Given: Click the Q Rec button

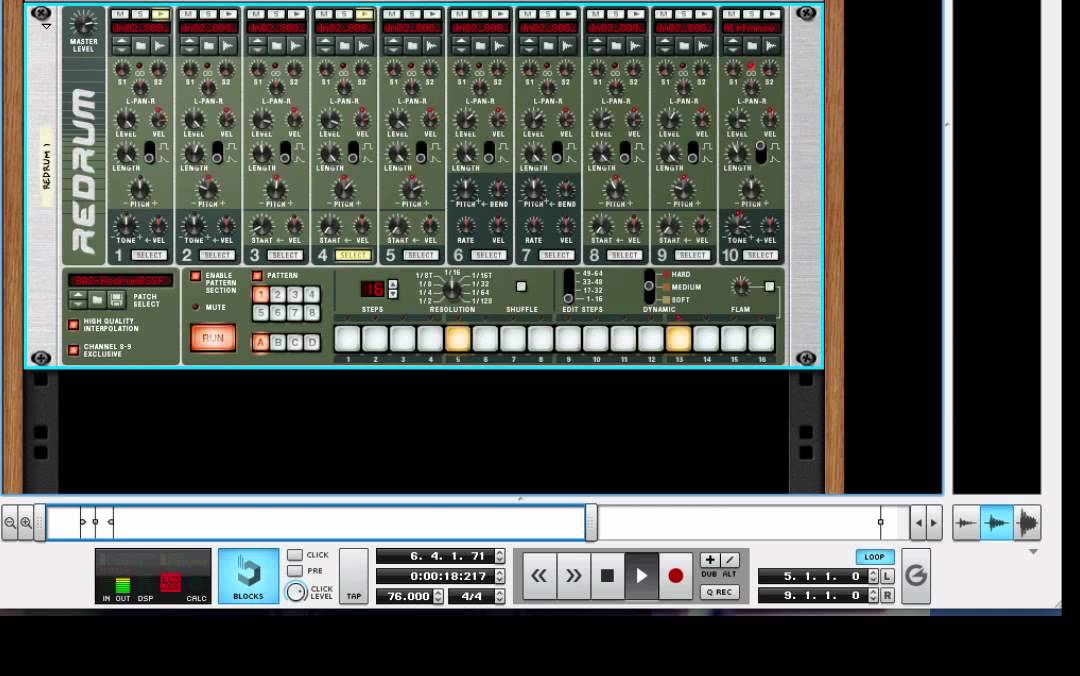Looking at the screenshot, I should pos(720,592).
